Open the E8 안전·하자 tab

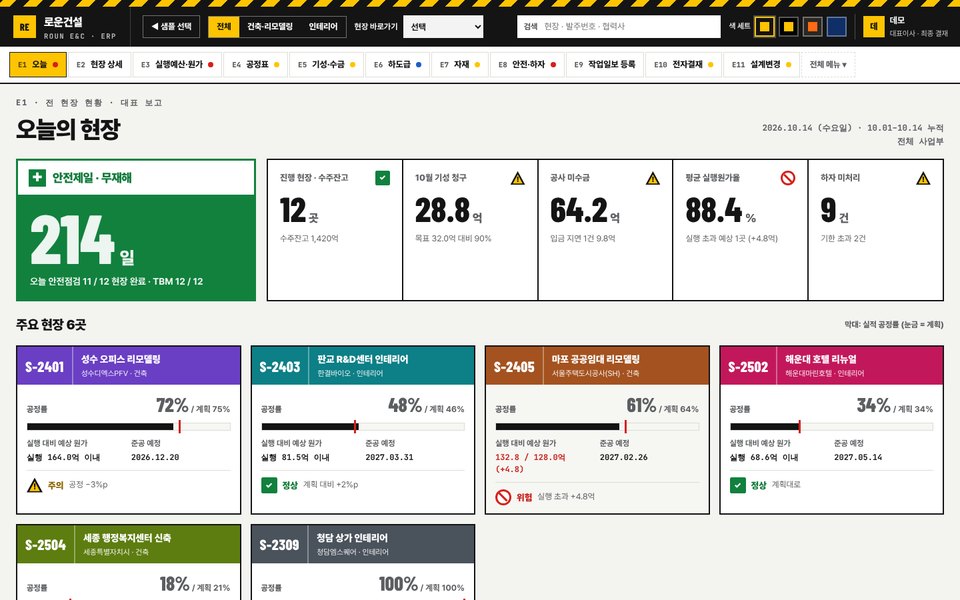click(x=527, y=64)
